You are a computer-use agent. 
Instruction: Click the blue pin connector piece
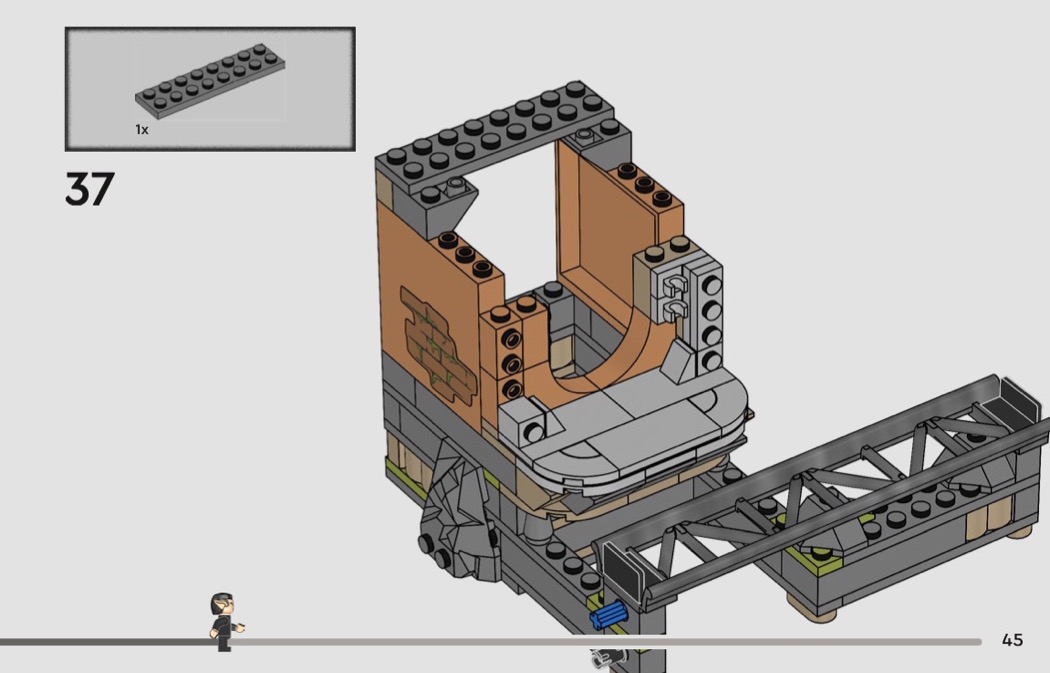coord(607,617)
